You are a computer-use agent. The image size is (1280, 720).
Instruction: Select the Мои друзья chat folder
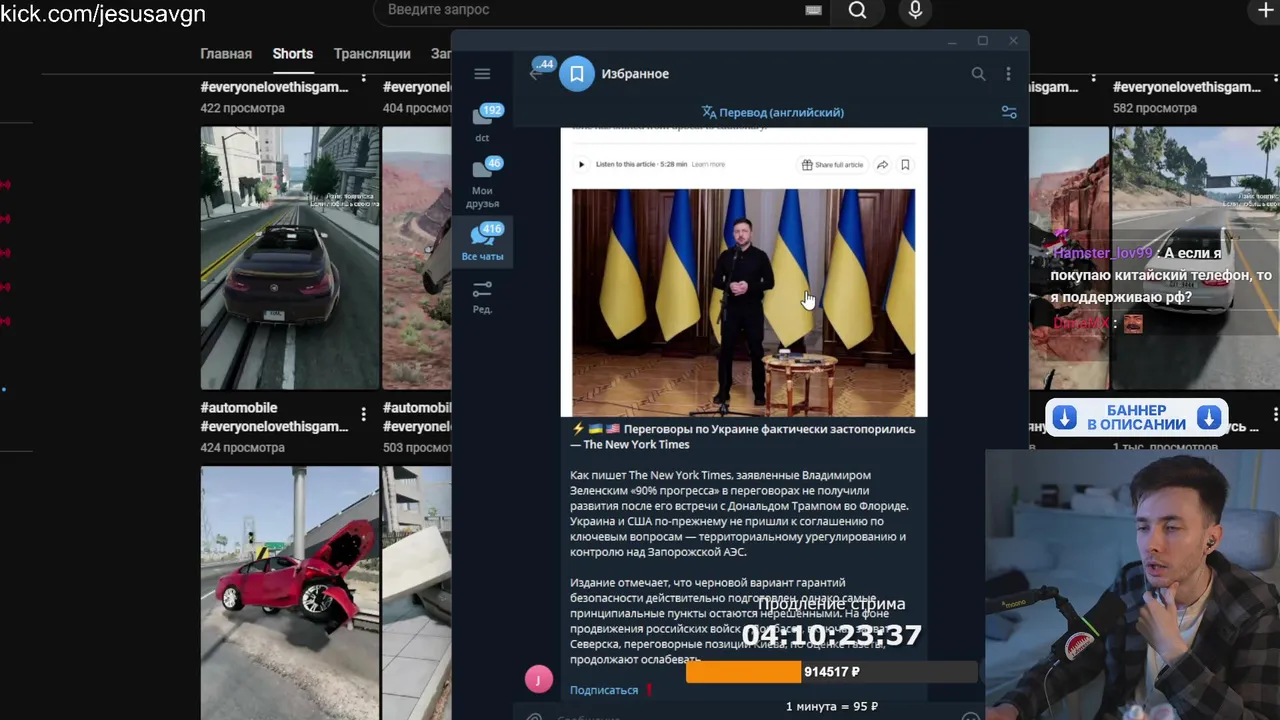[x=482, y=183]
